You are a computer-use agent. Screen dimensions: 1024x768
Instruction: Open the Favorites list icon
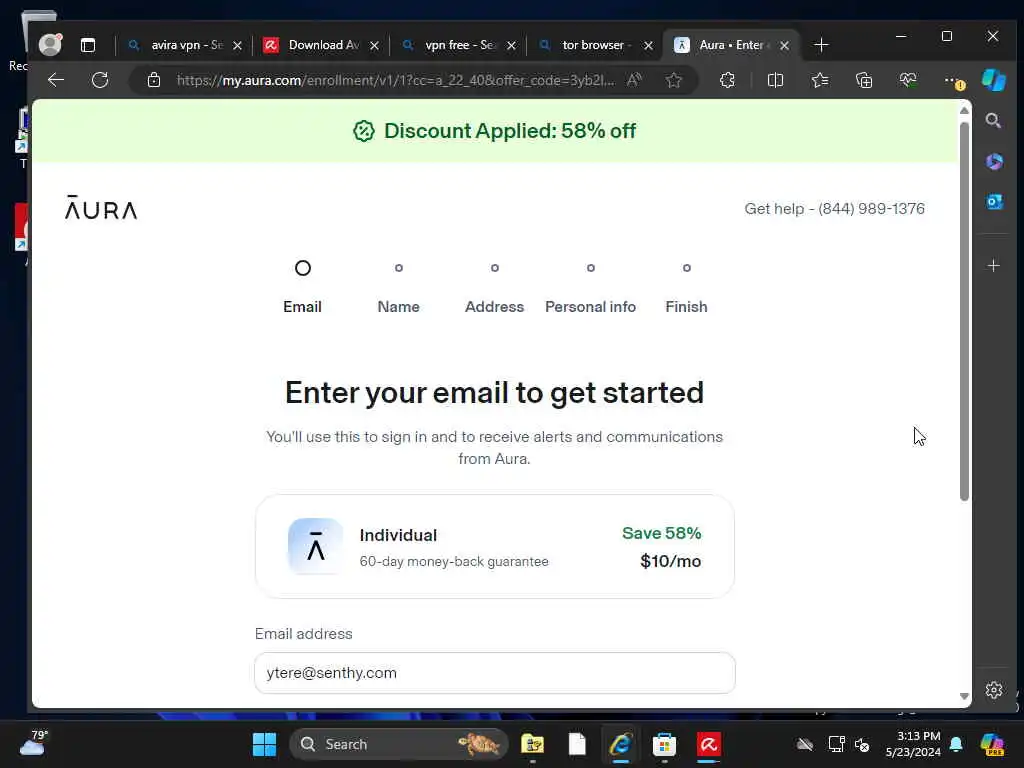pos(820,80)
